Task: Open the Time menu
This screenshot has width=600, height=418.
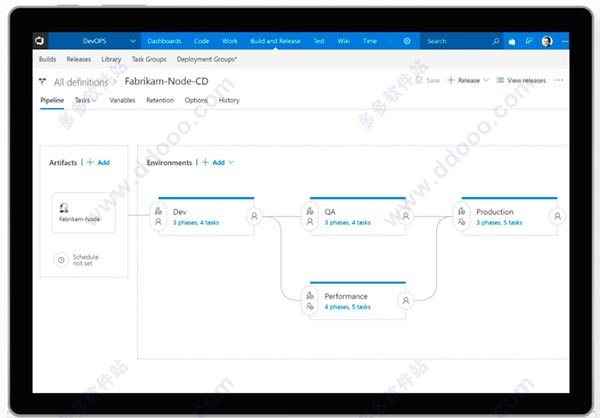Action: (370, 41)
